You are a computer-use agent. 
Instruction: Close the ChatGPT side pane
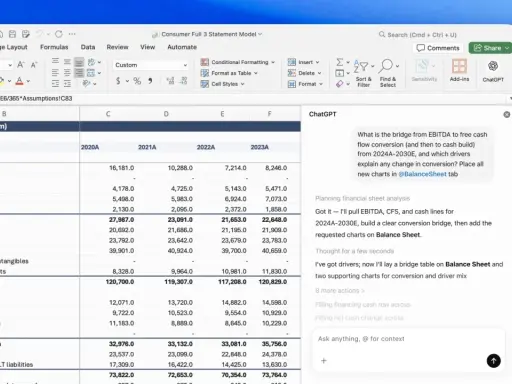(x=507, y=114)
